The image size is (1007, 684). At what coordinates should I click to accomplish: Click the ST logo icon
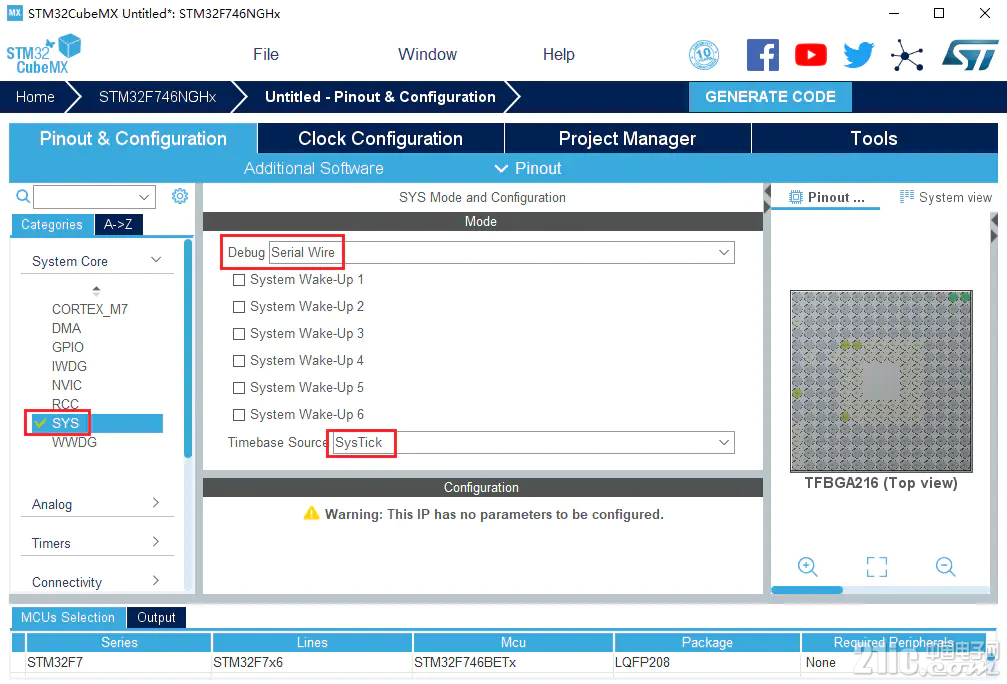(x=970, y=55)
